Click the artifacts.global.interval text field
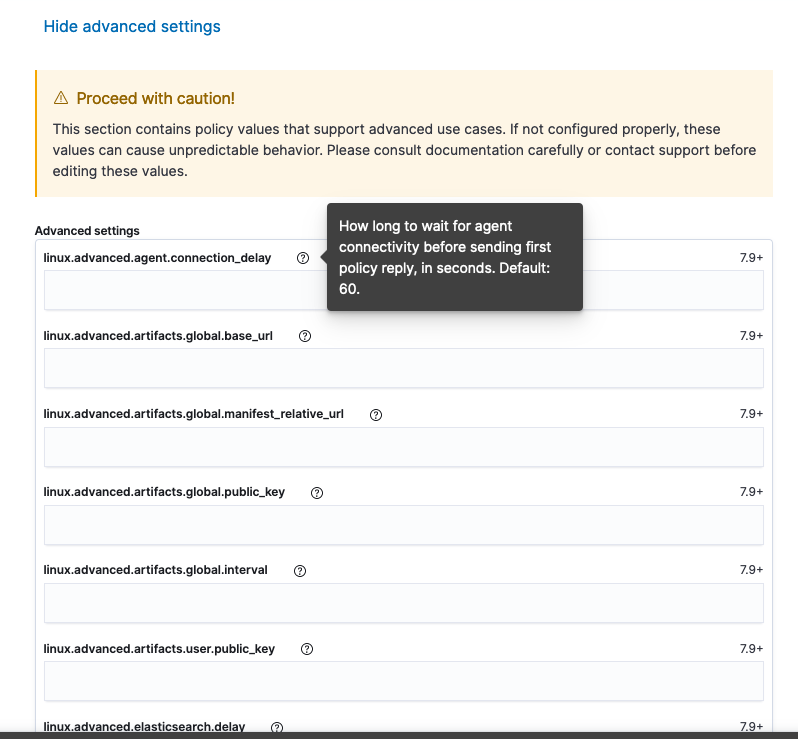 (403, 603)
